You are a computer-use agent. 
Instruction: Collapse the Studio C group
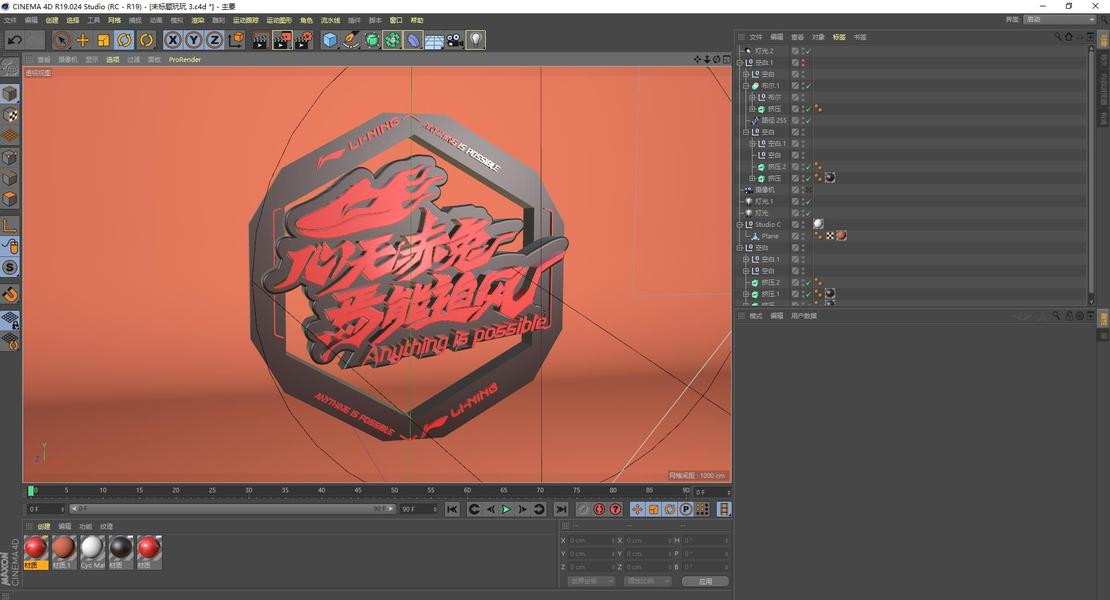(x=740, y=224)
